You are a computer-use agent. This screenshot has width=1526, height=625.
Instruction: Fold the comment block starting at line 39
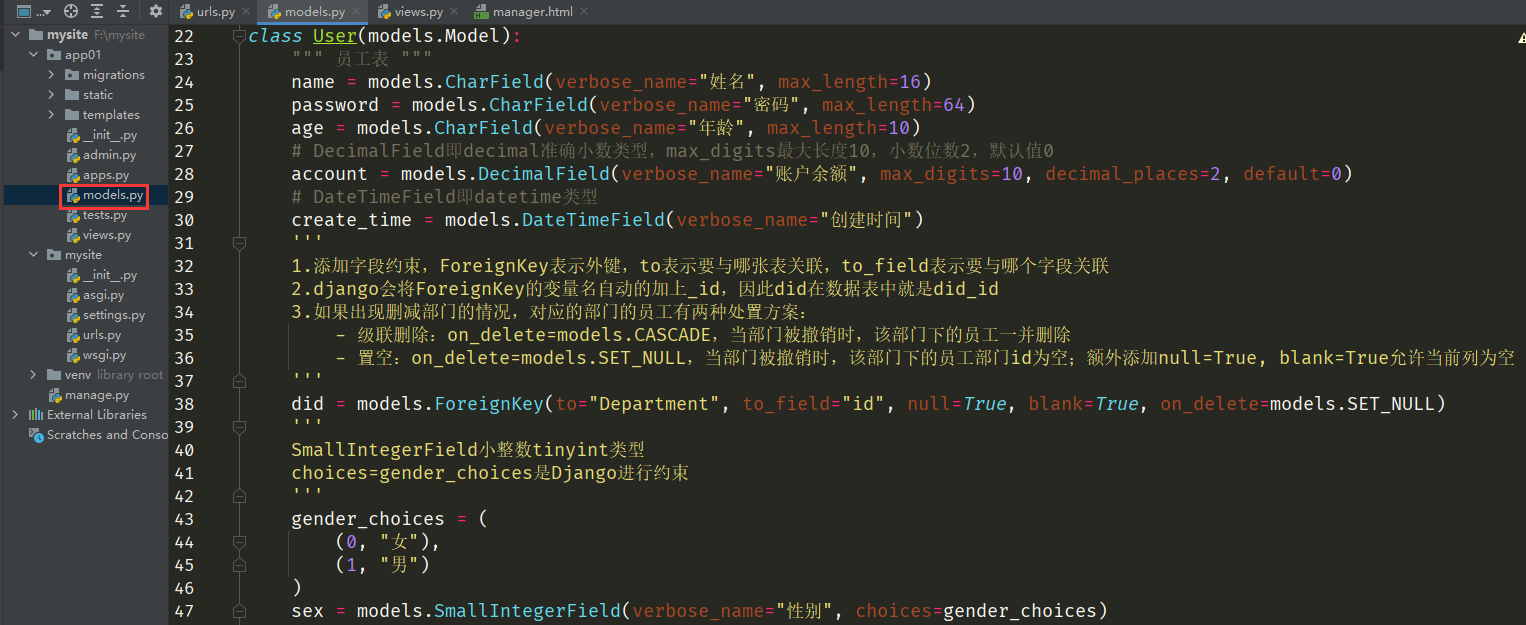238,427
